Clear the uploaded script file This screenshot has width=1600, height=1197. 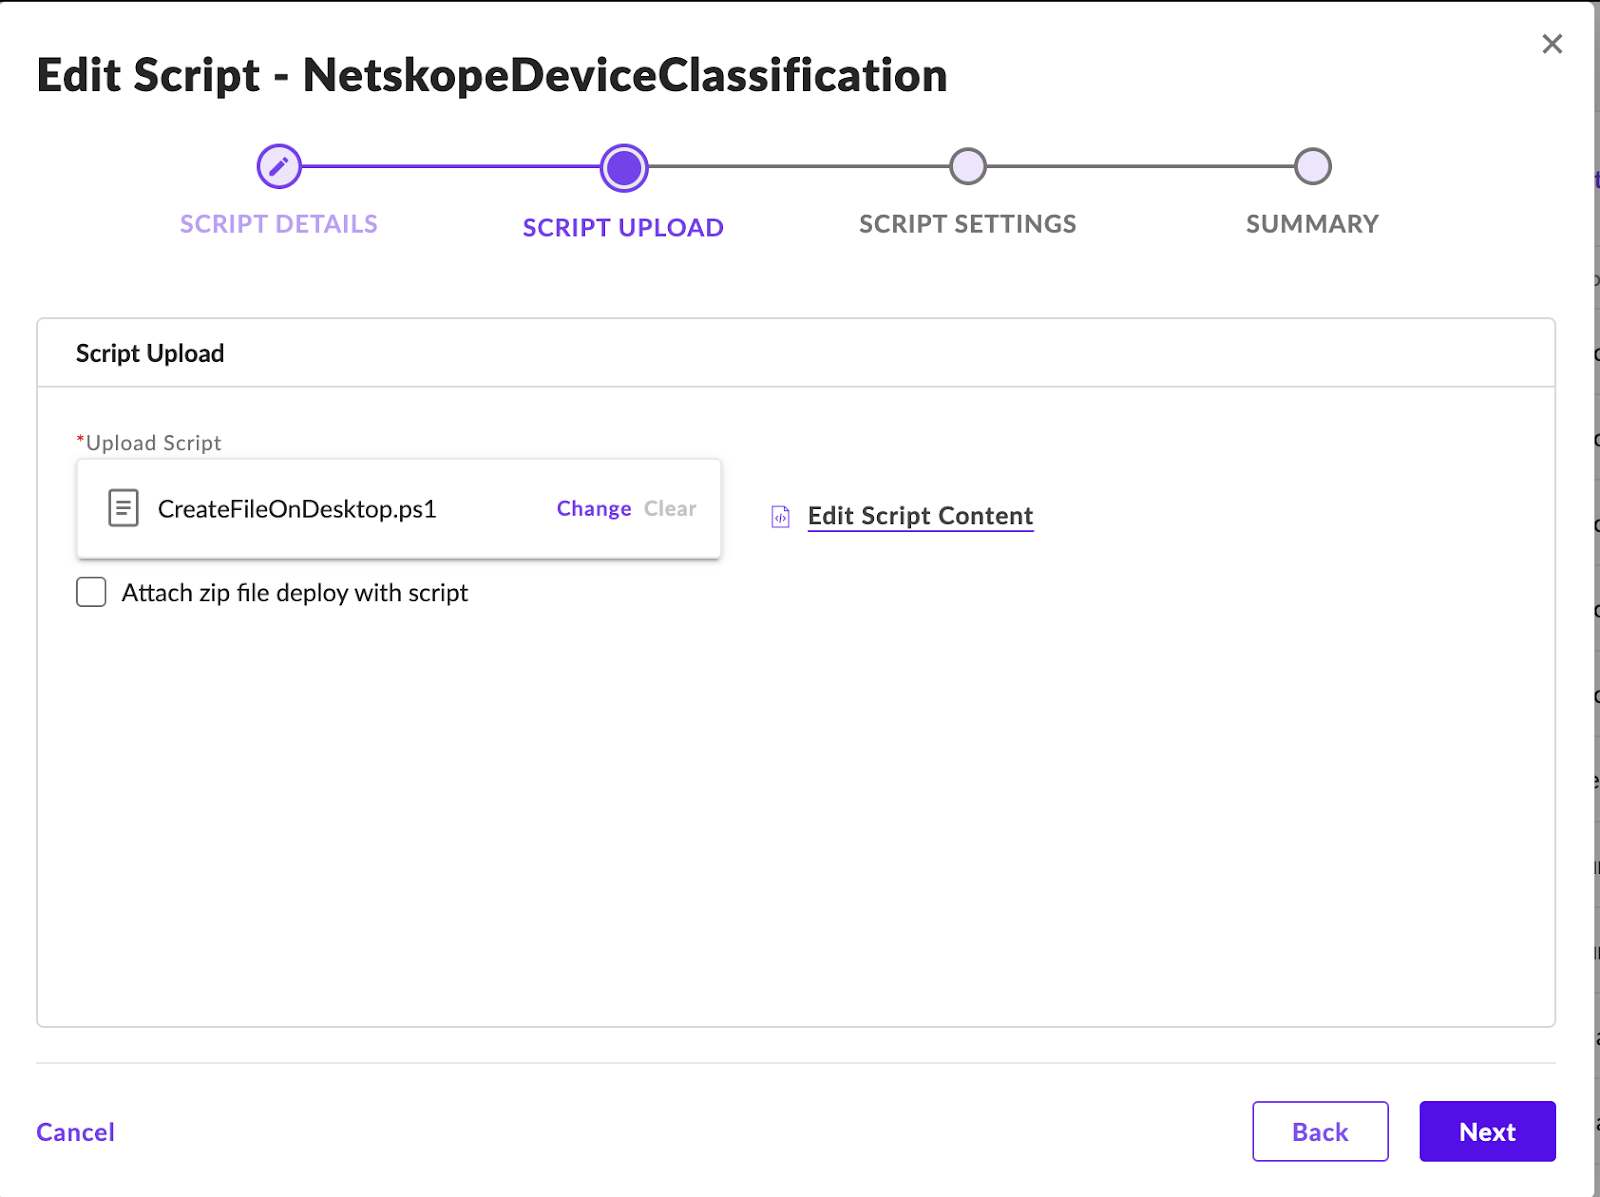tap(670, 509)
